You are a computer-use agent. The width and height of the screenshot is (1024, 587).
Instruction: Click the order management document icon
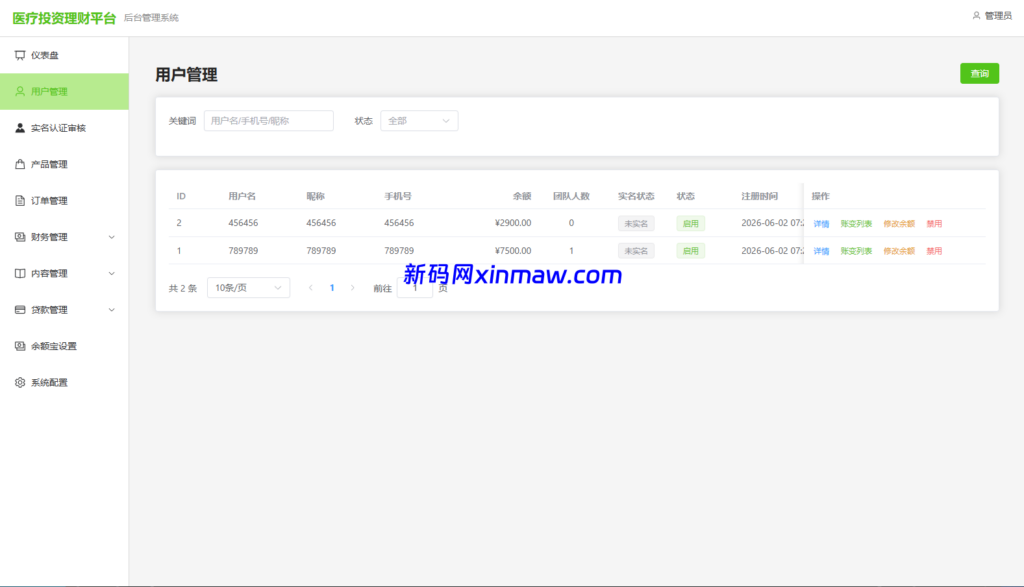tap(20, 200)
